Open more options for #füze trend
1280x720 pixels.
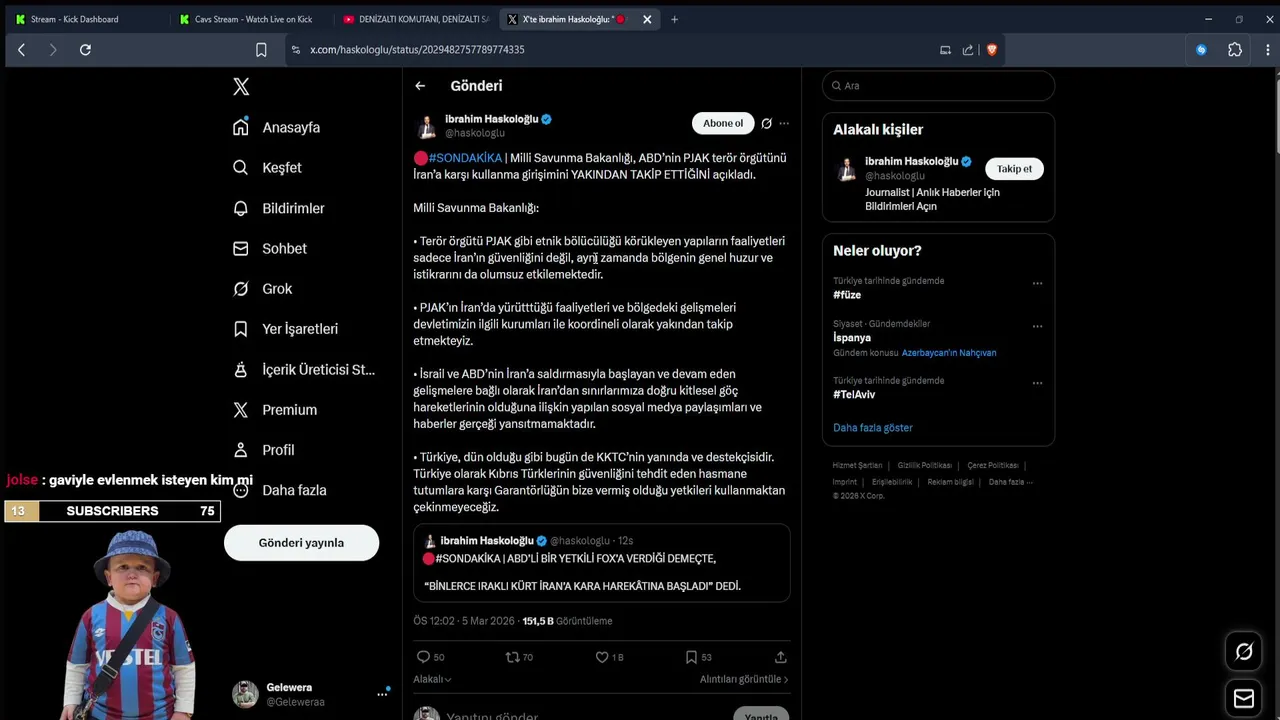(1037, 283)
